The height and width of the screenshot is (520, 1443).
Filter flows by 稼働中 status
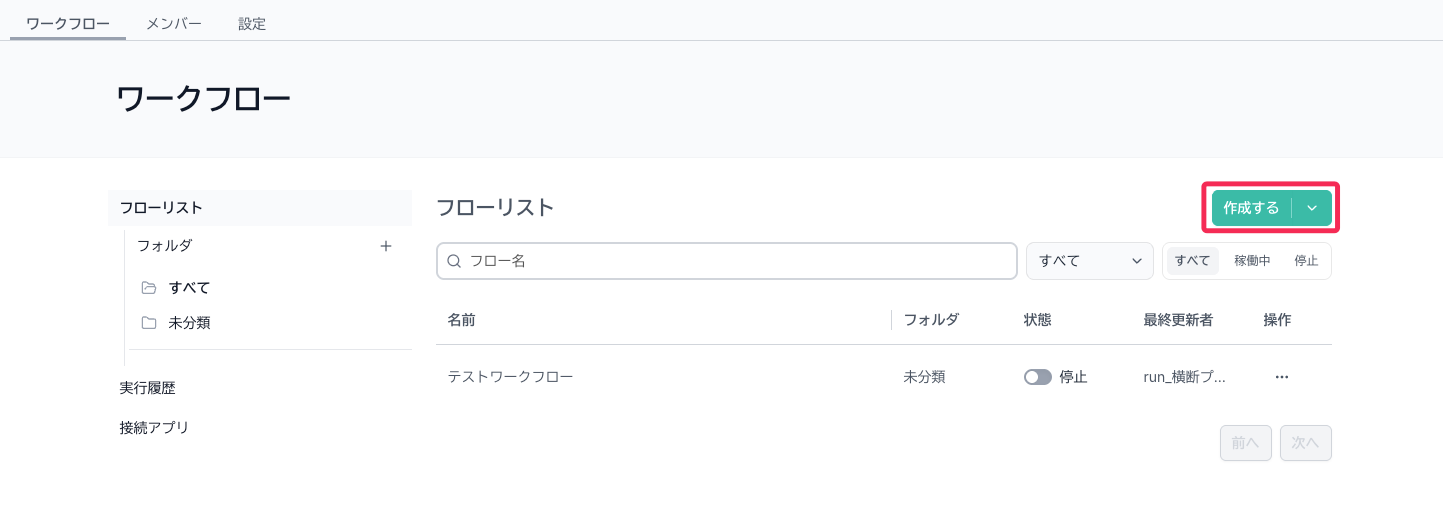[x=1252, y=261]
